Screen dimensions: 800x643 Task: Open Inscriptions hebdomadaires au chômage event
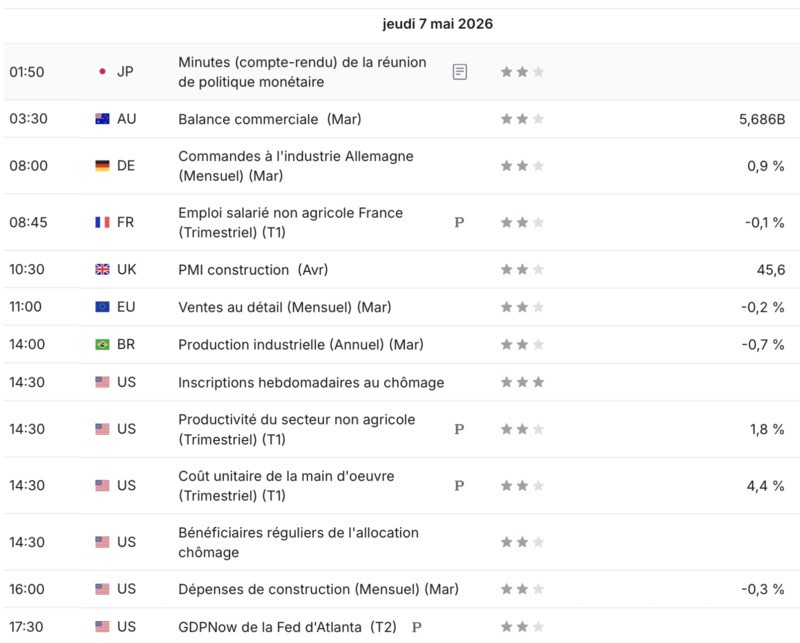pyautogui.click(x=311, y=383)
